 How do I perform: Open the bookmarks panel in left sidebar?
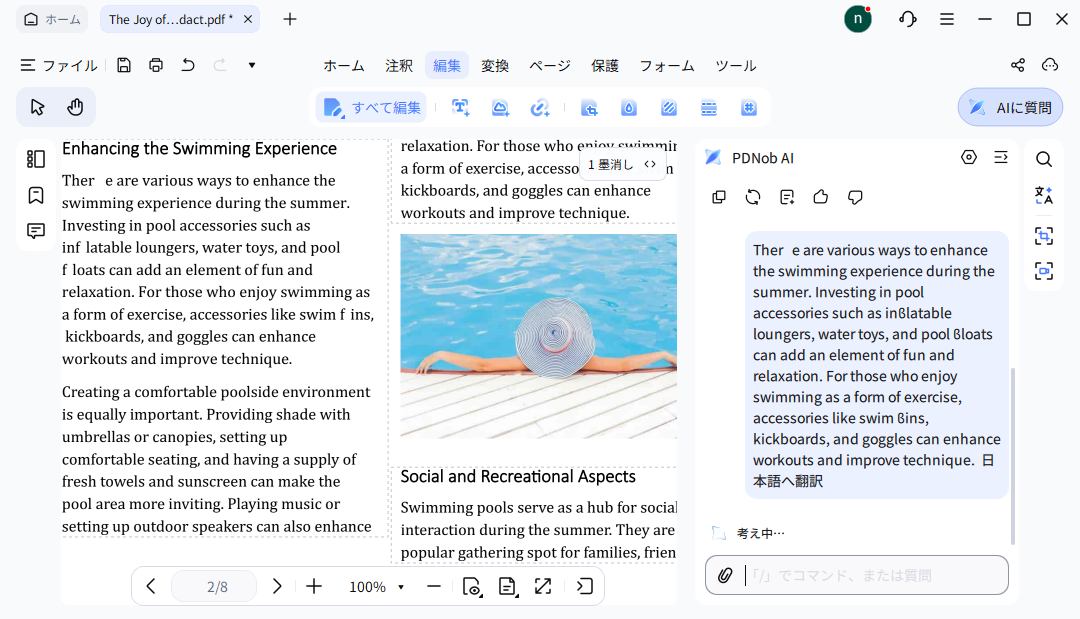coord(36,195)
